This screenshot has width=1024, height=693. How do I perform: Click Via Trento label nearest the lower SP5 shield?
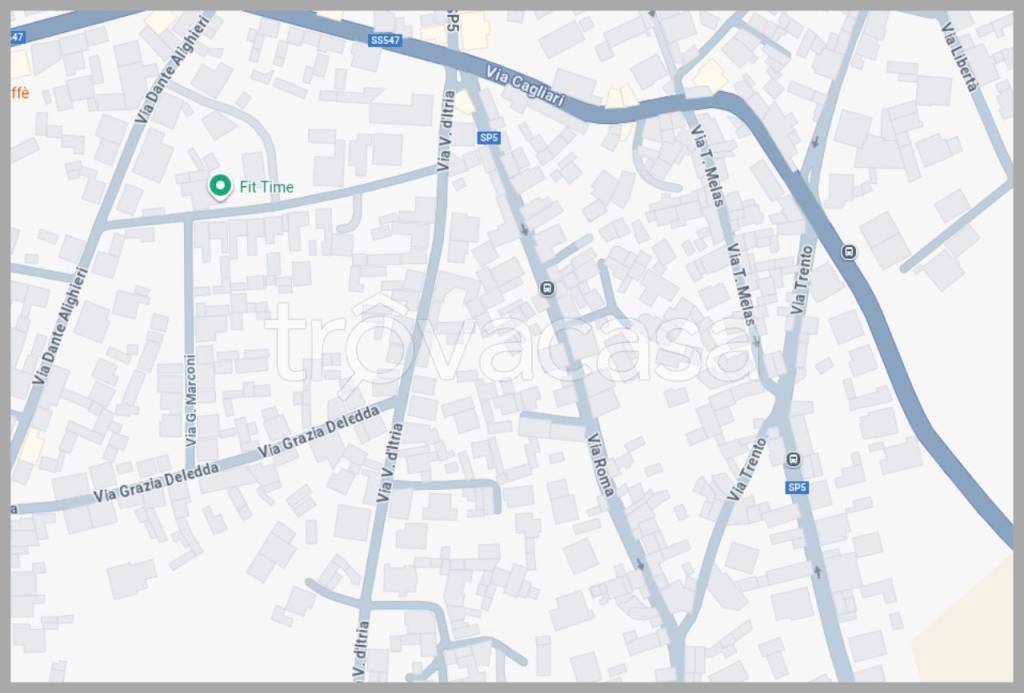748,470
